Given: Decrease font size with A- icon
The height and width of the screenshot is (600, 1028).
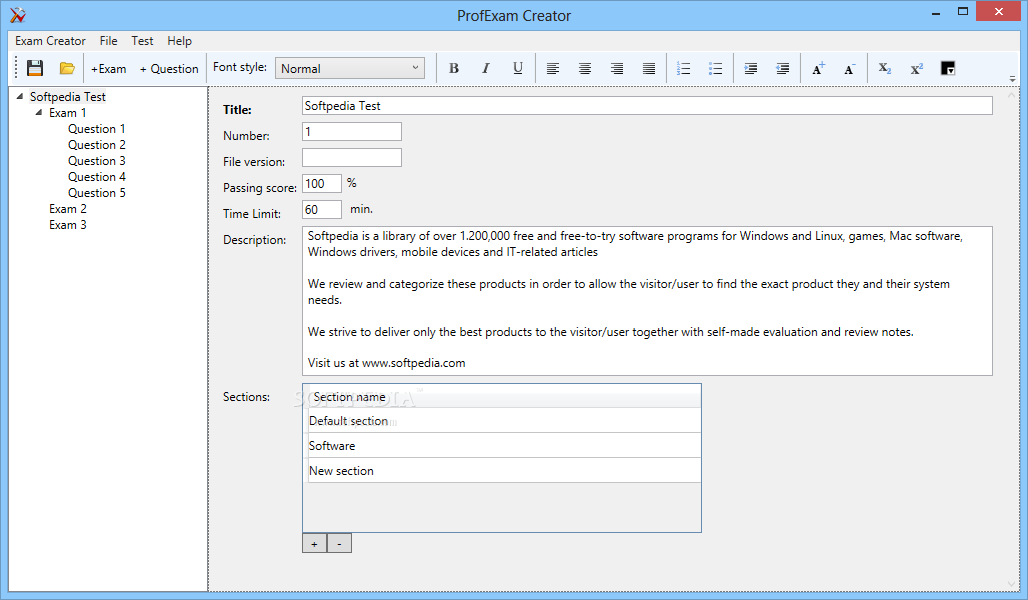Looking at the screenshot, I should pos(850,68).
